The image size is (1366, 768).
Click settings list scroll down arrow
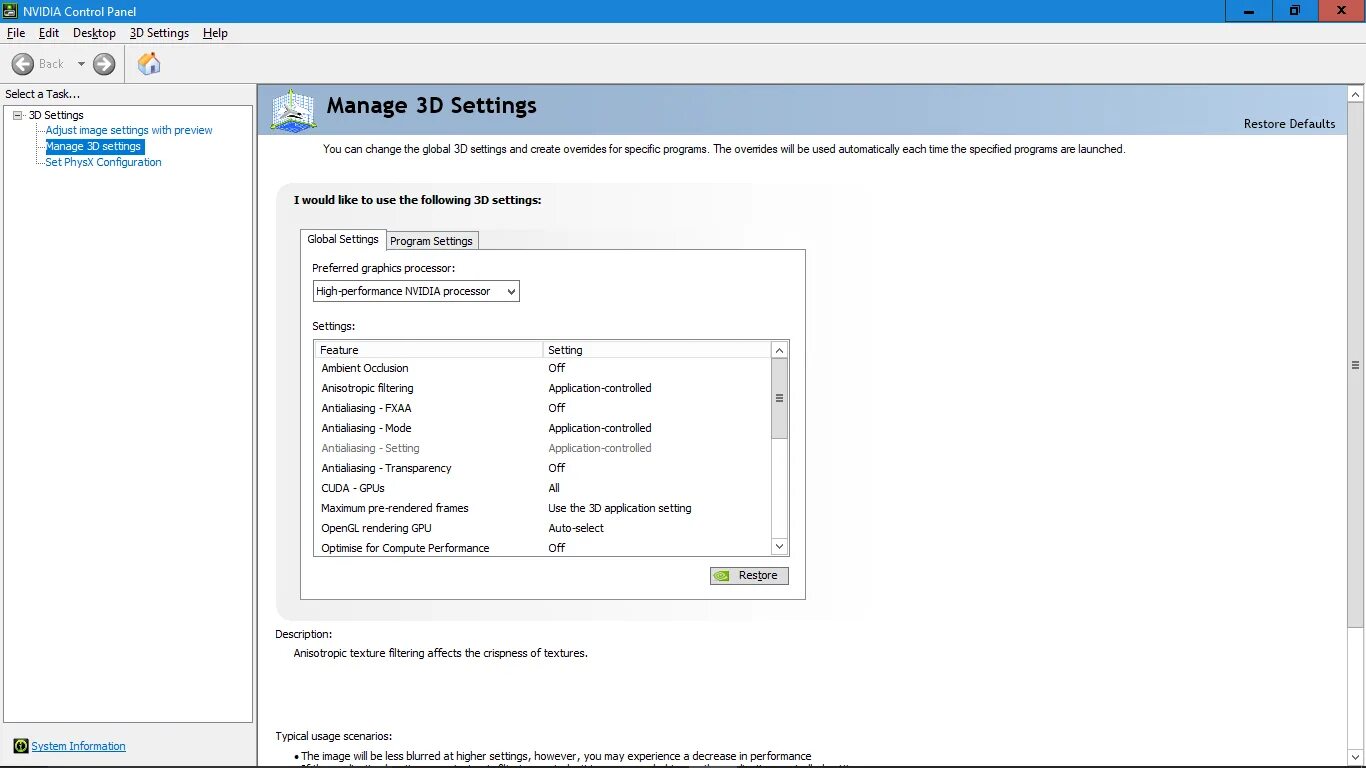point(780,547)
